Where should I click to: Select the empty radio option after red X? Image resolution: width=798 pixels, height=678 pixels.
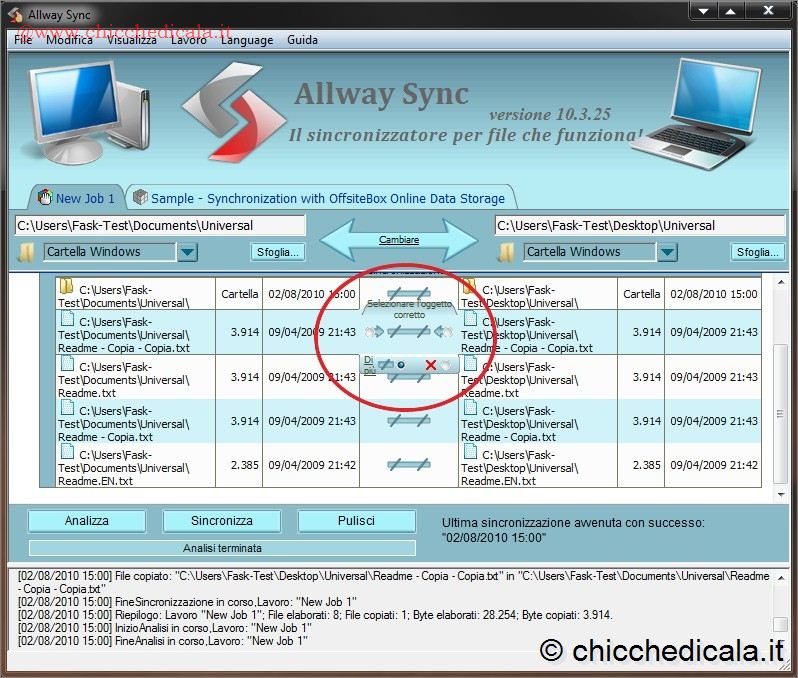tap(446, 365)
